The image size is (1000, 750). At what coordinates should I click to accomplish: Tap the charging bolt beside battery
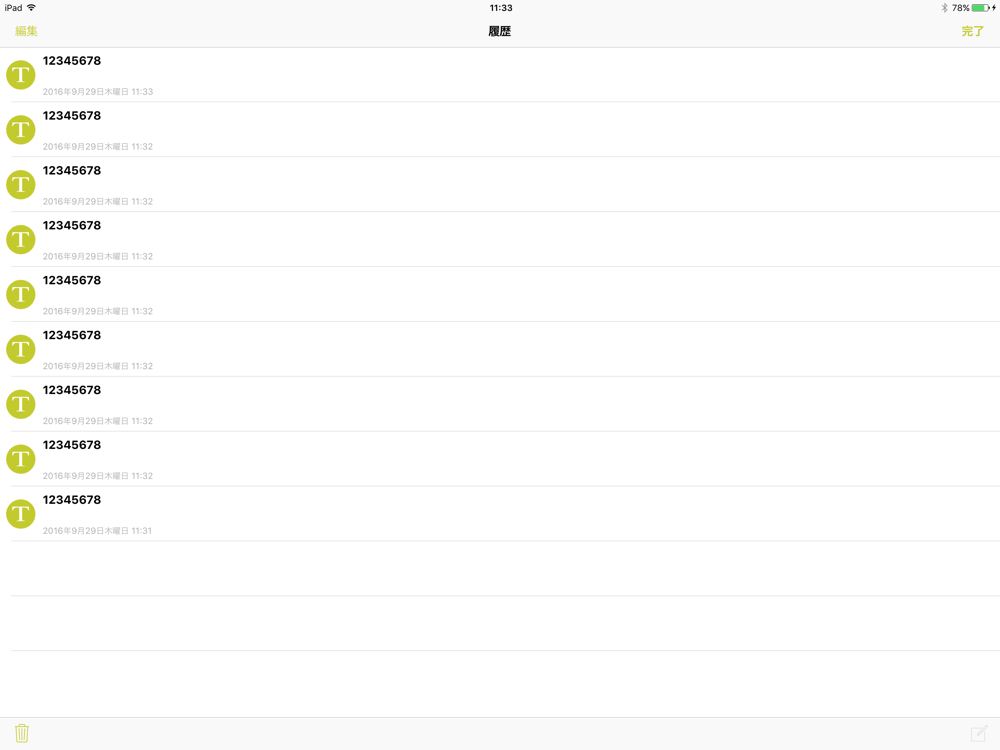coord(994,8)
